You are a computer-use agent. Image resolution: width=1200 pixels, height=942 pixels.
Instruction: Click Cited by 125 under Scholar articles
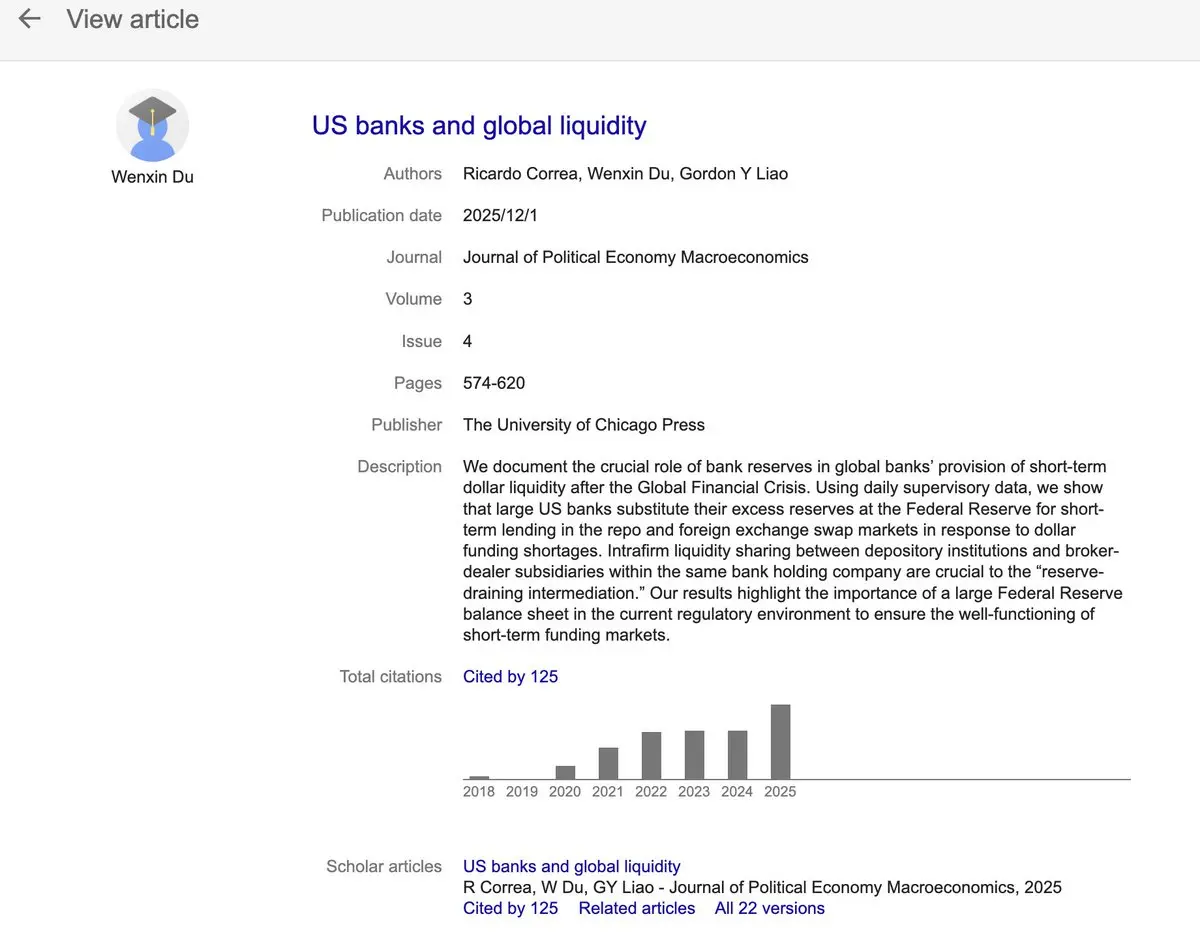[510, 909]
